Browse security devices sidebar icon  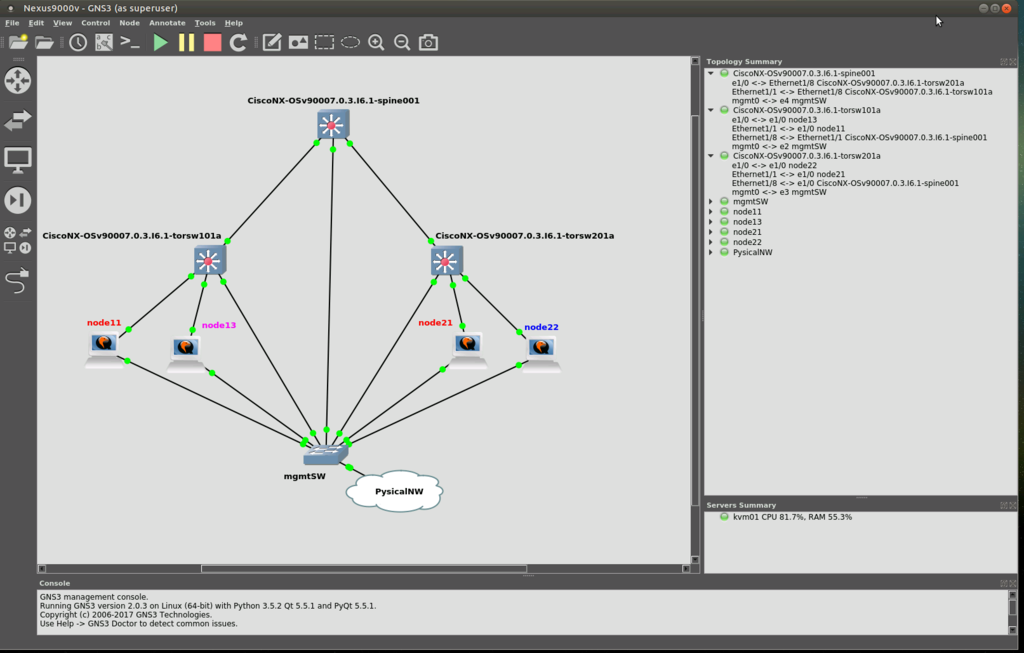coord(18,200)
